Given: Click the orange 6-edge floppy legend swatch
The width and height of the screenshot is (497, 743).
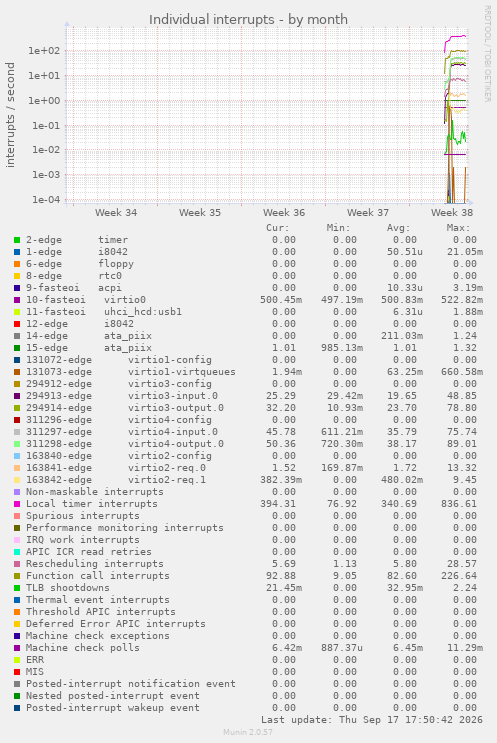Looking at the screenshot, I should [x=17, y=264].
